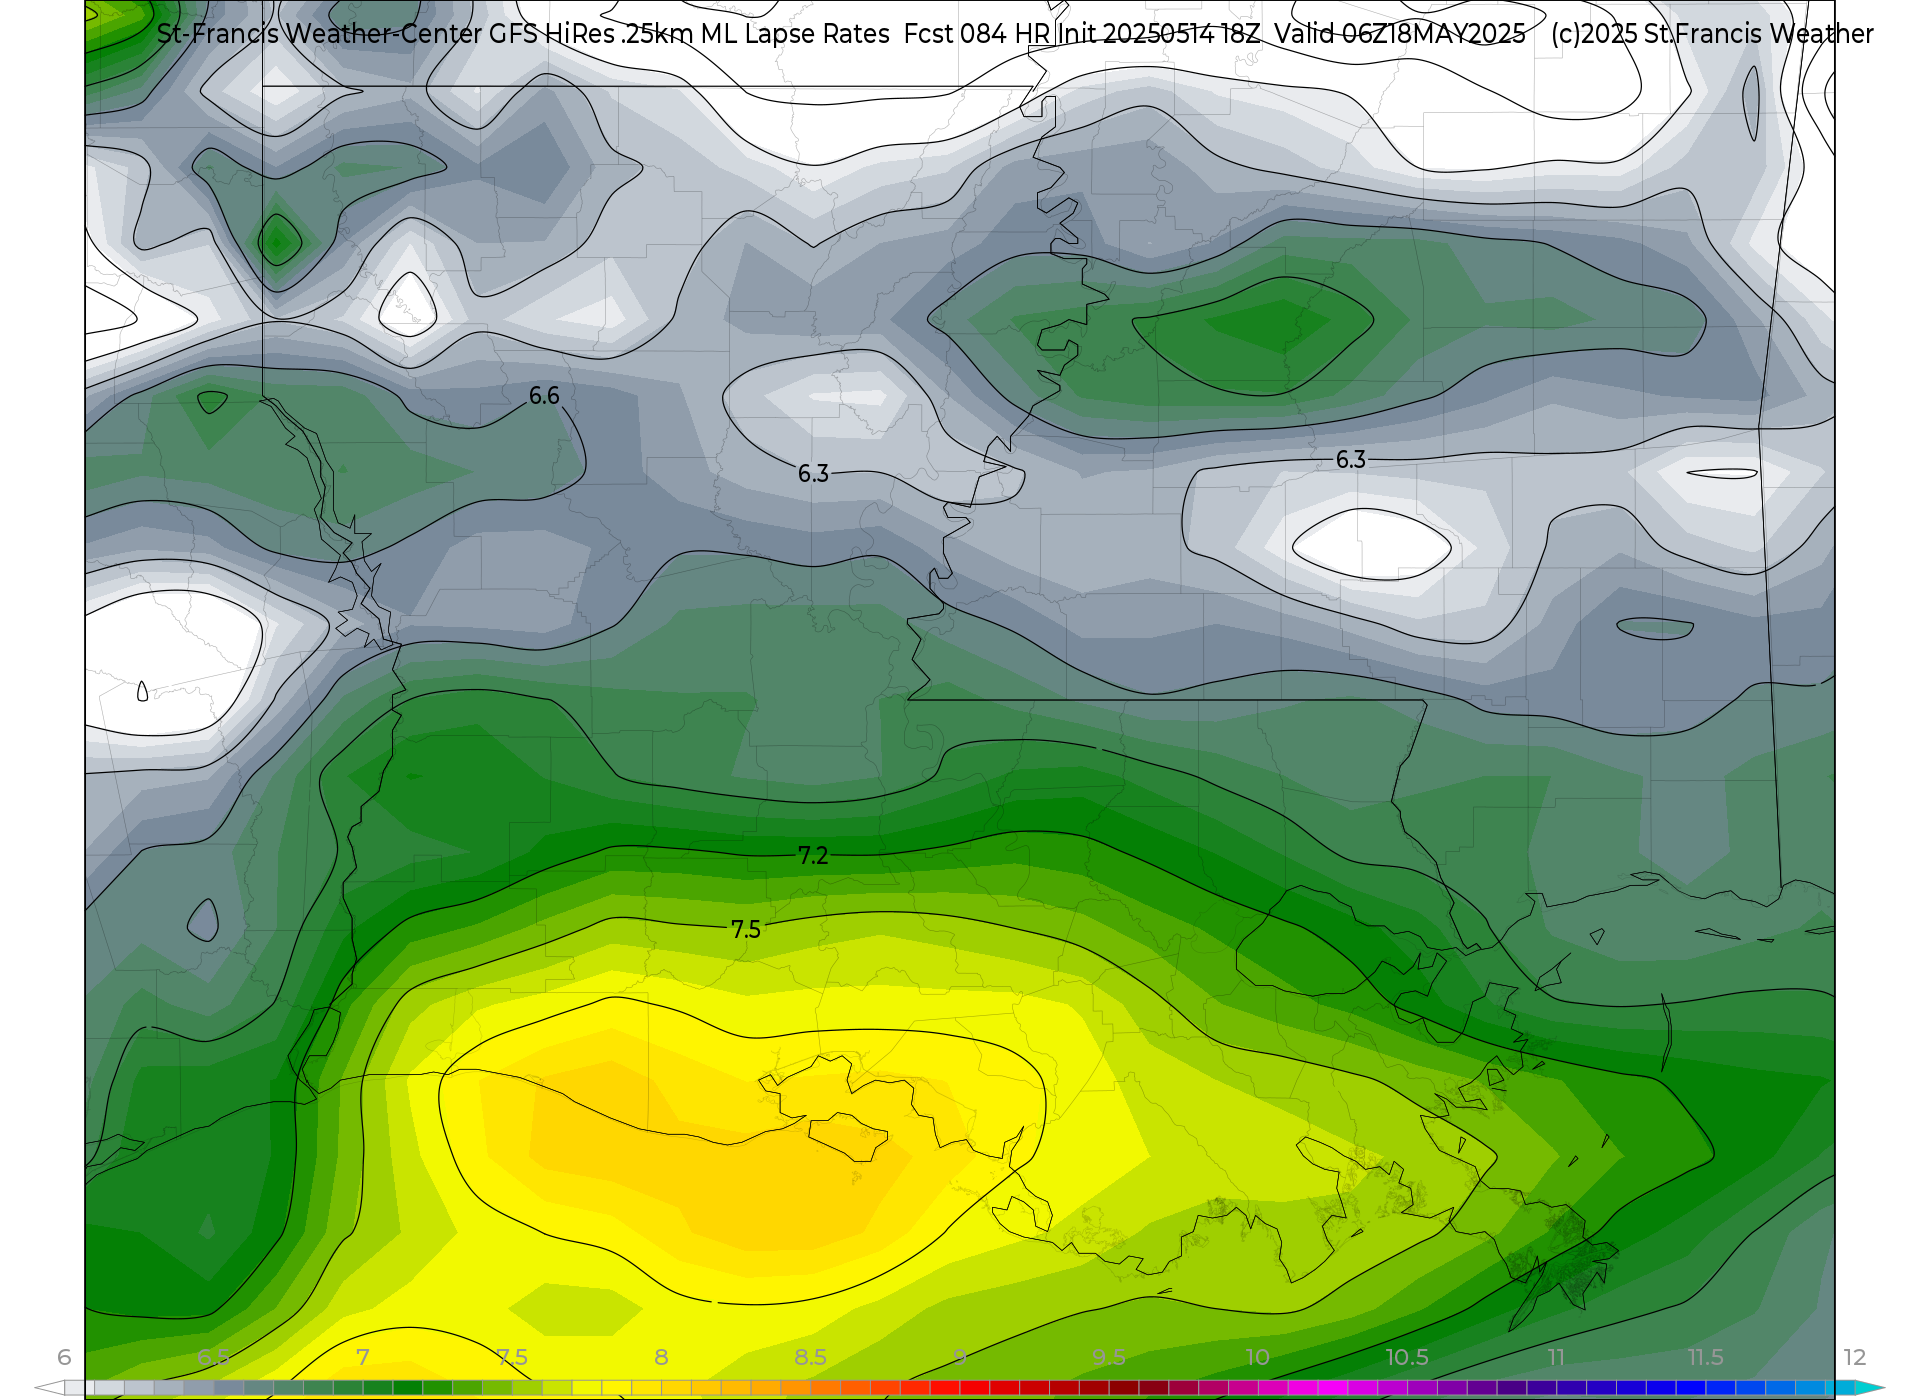Click the colorbar tick label 10
Screen dimensions: 1920x1400
(x=1258, y=1358)
